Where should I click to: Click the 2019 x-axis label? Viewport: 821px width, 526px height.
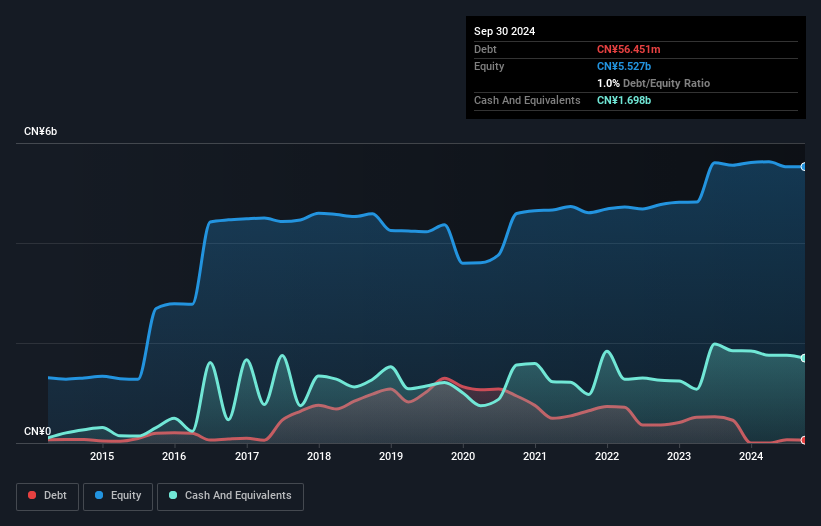(x=391, y=456)
